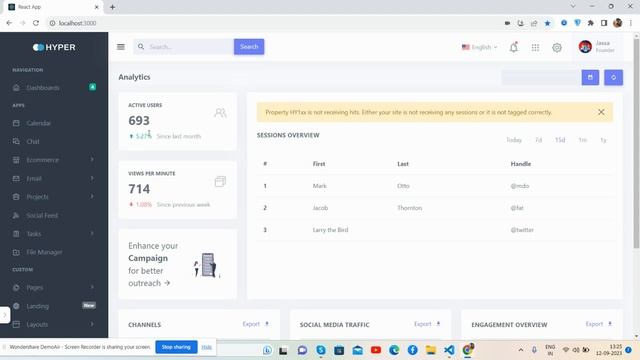The image size is (640, 360).
Task: Expand the Projects sidebar menu
Action: pos(54,197)
